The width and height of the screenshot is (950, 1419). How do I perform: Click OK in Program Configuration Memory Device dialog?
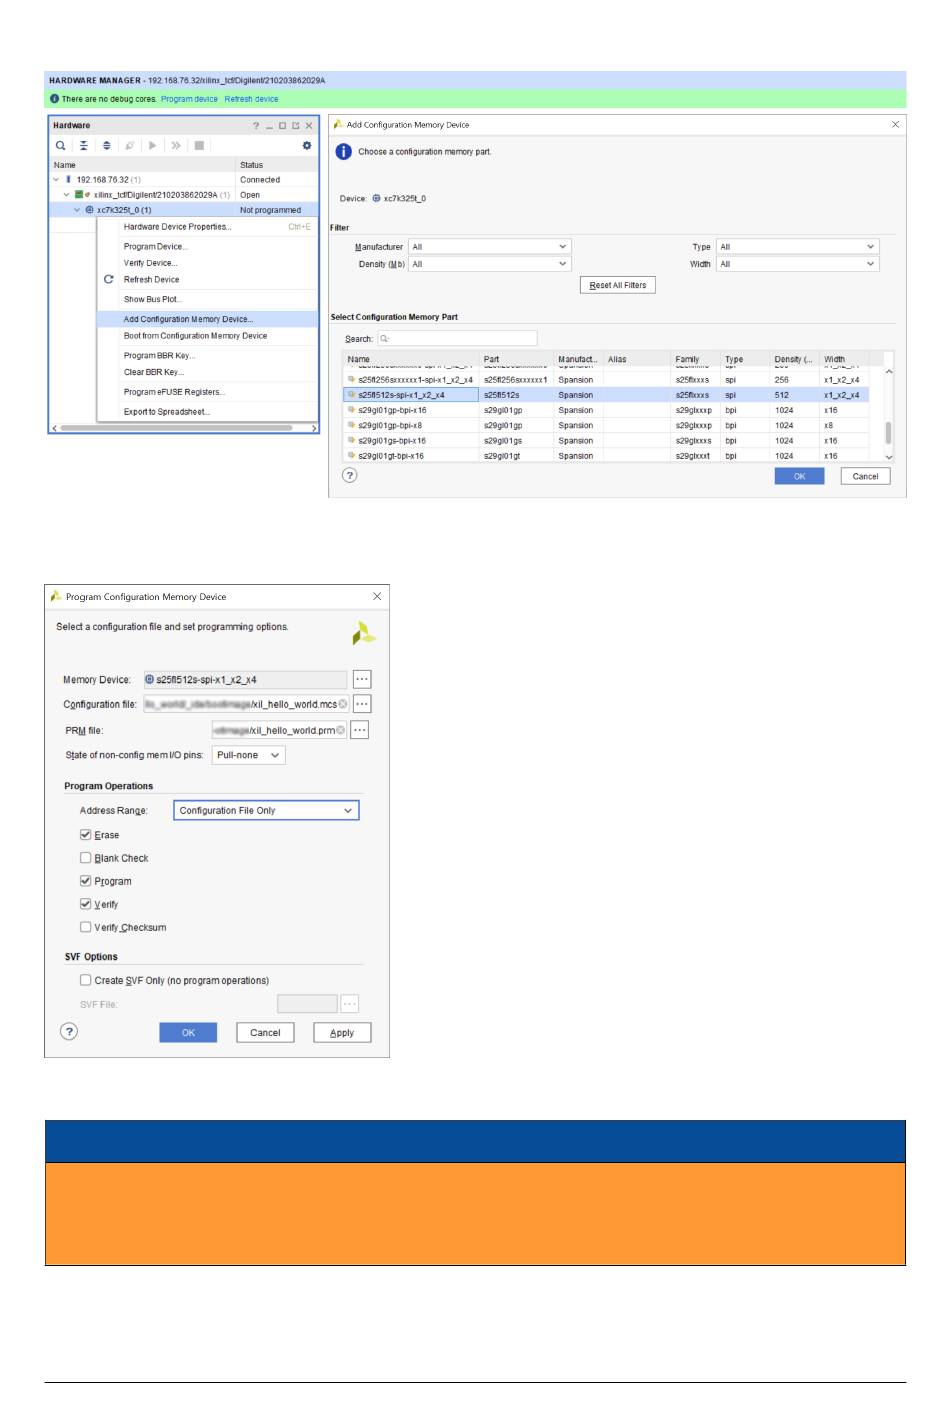click(188, 1032)
